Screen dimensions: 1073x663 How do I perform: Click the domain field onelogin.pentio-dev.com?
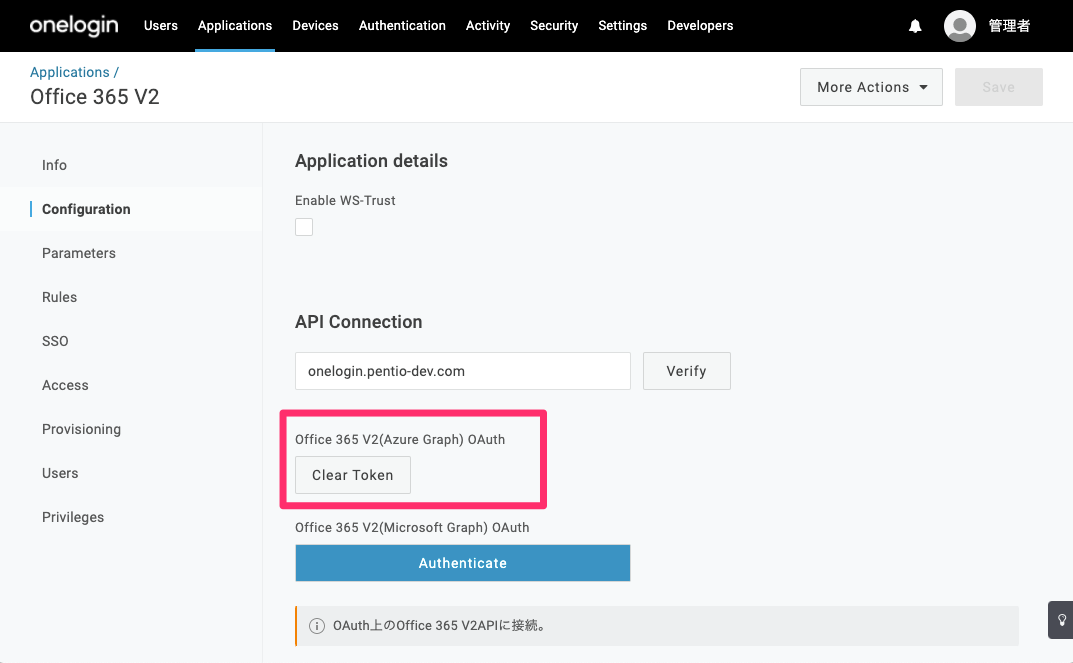coord(463,371)
